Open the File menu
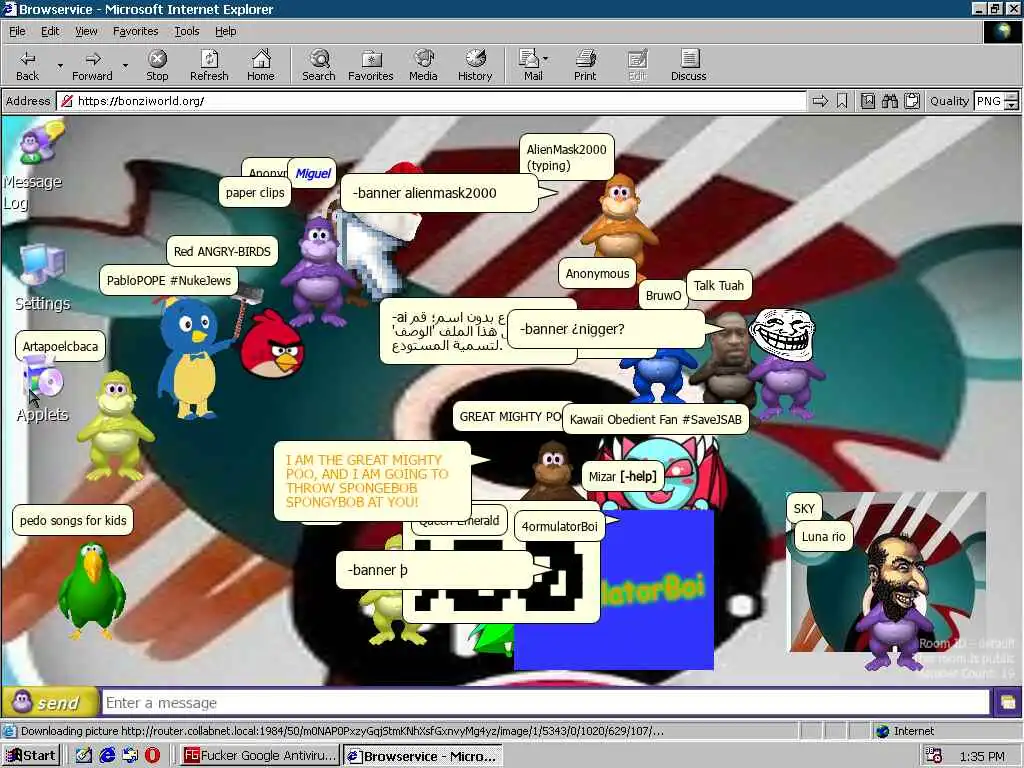 (x=17, y=31)
